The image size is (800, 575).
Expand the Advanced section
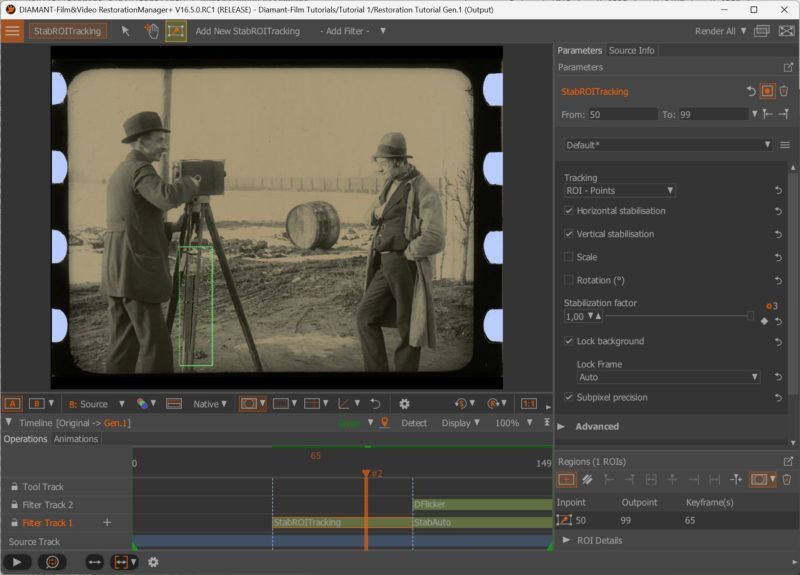point(562,426)
